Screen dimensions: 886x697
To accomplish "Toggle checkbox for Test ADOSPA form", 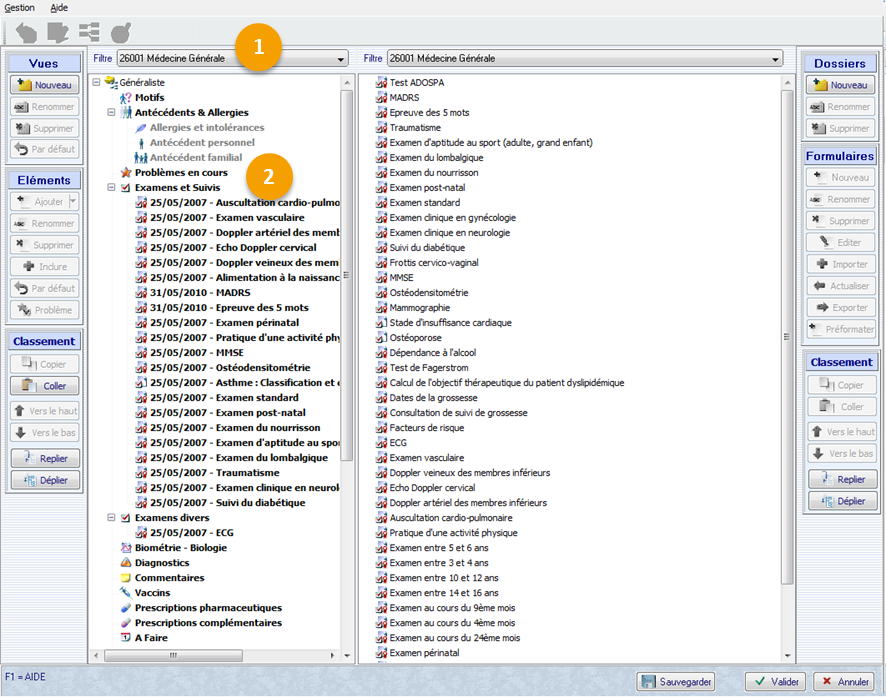I will click(x=380, y=83).
